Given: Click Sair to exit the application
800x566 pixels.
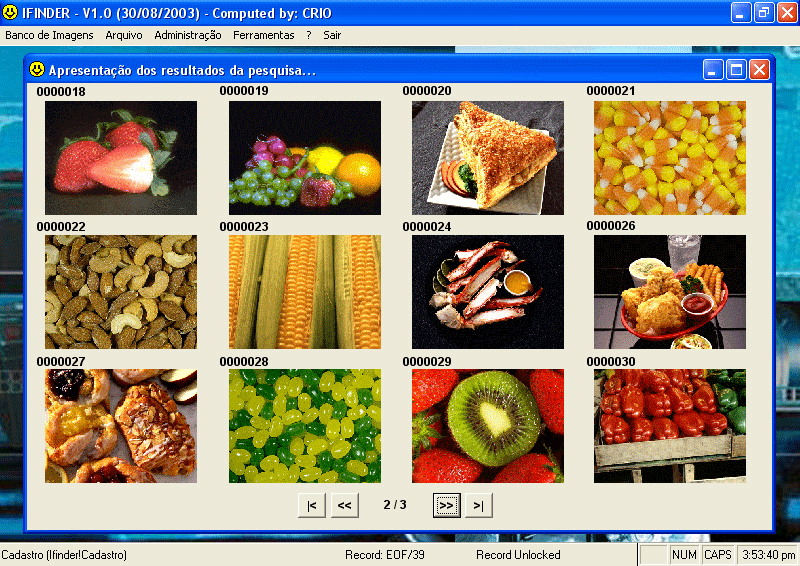Looking at the screenshot, I should (x=332, y=34).
